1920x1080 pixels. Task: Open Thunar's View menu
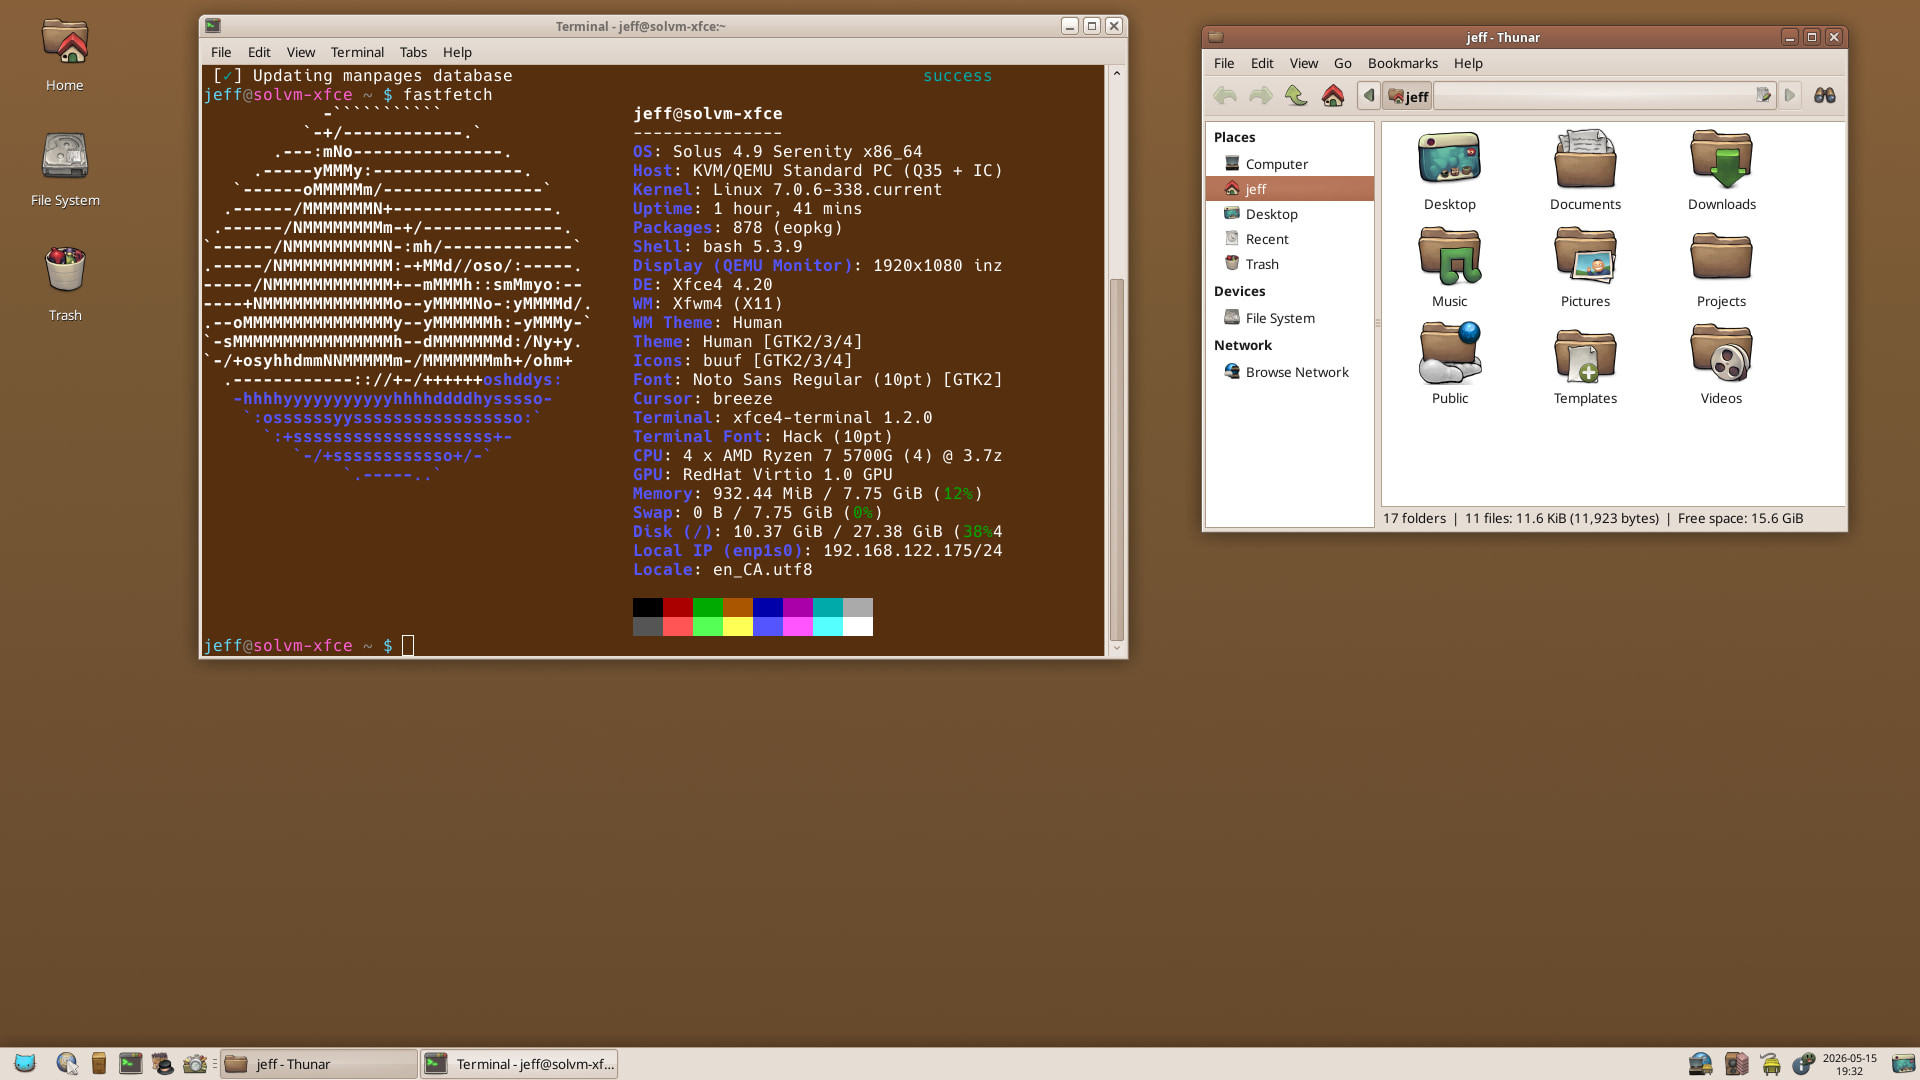click(1303, 63)
